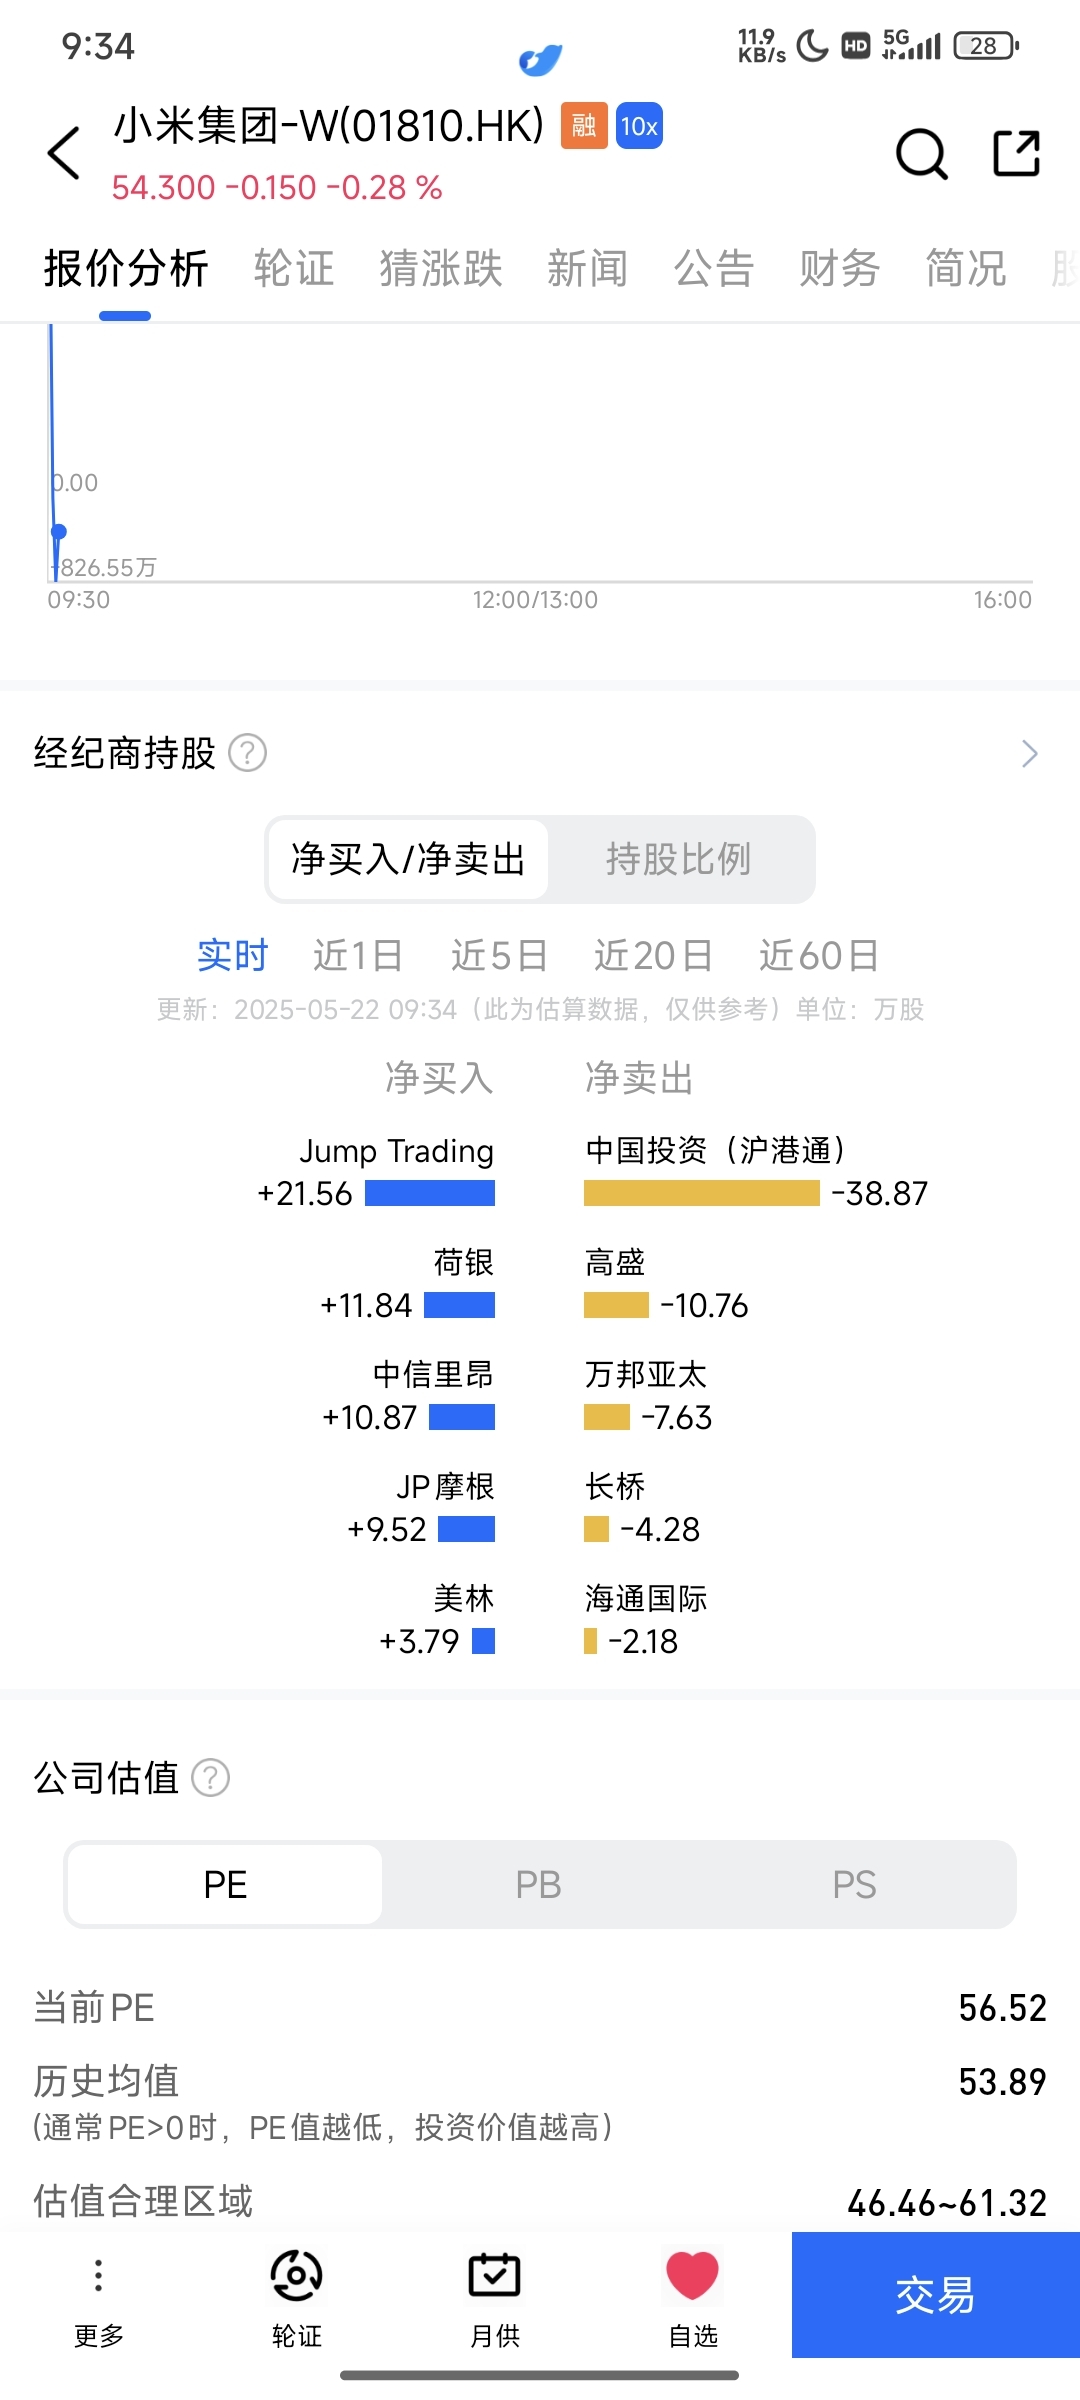Switch to the 财务 tab
Screen dimensions: 1080x2400
tap(840, 269)
